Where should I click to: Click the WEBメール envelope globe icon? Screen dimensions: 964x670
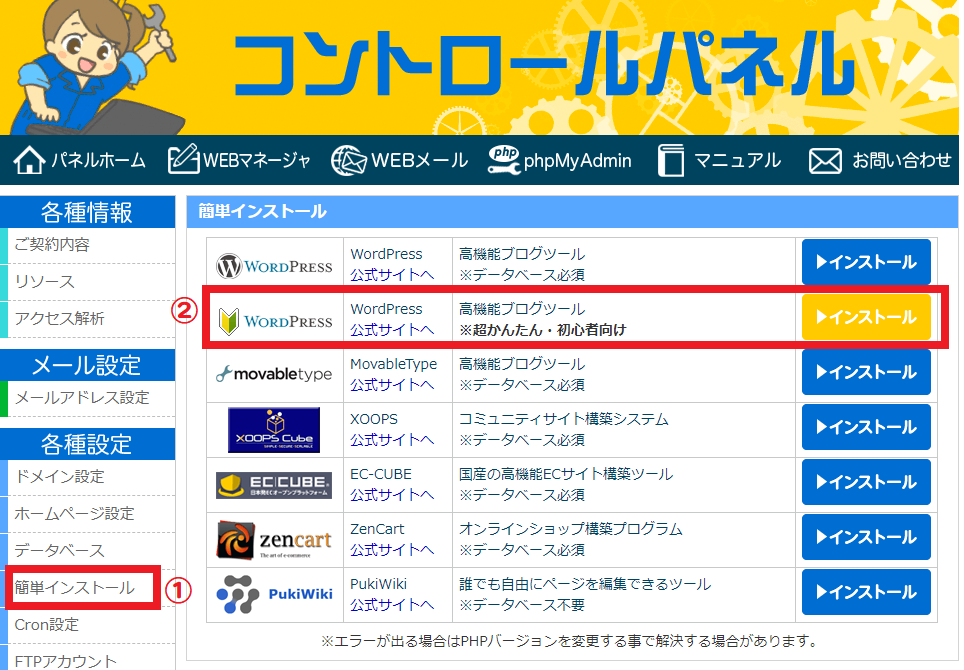pos(349,160)
